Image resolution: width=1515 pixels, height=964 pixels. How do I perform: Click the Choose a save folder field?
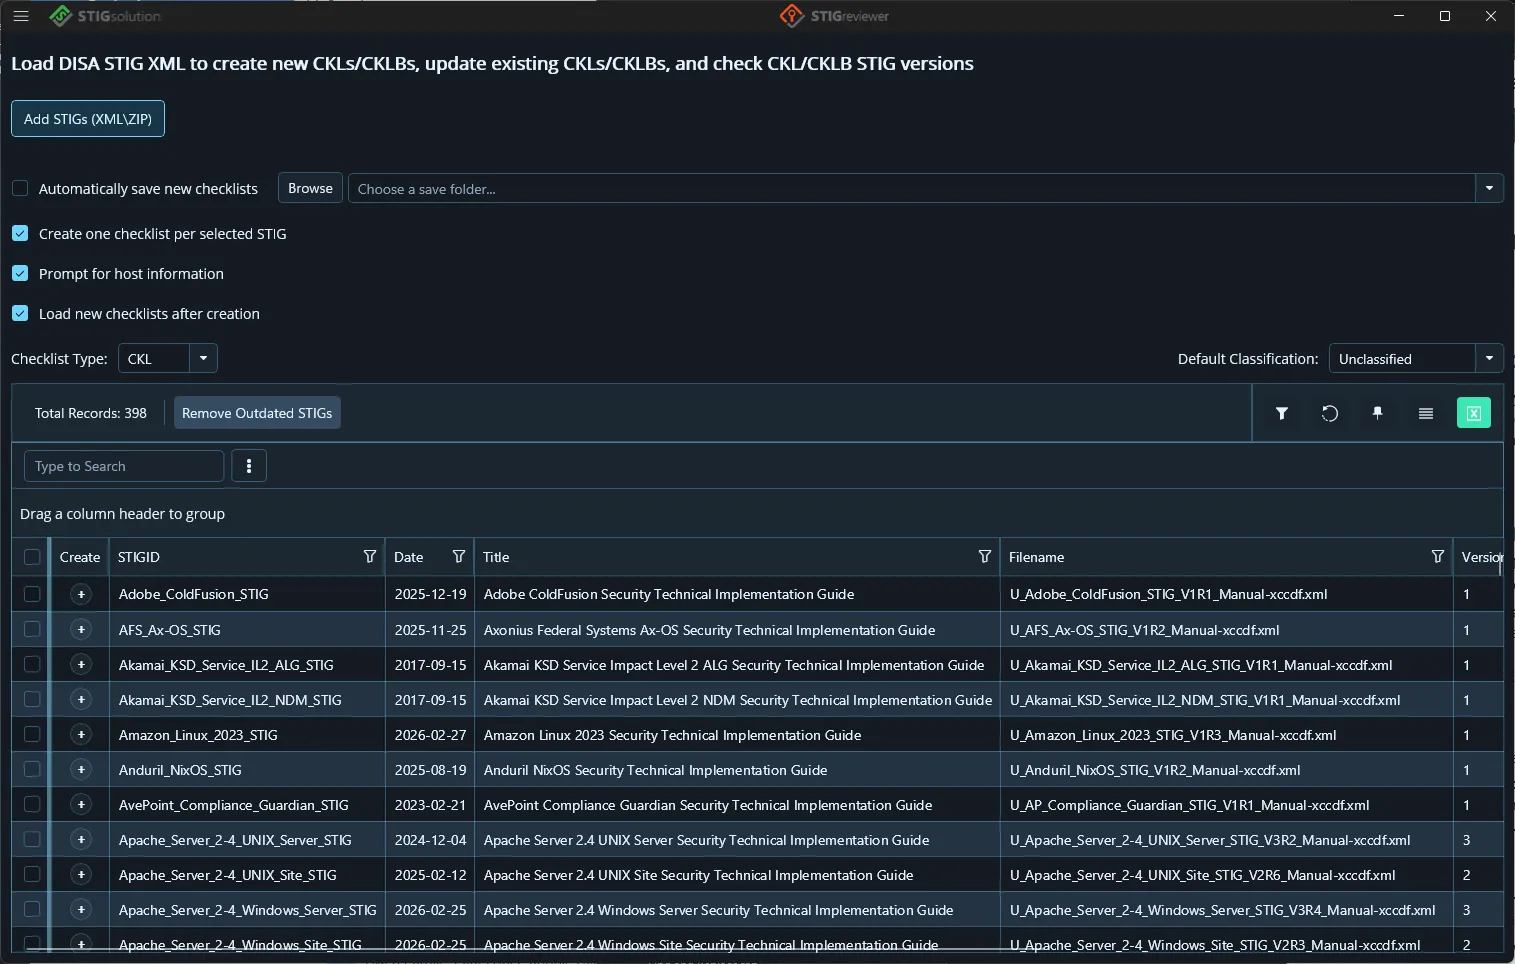[x=912, y=188]
